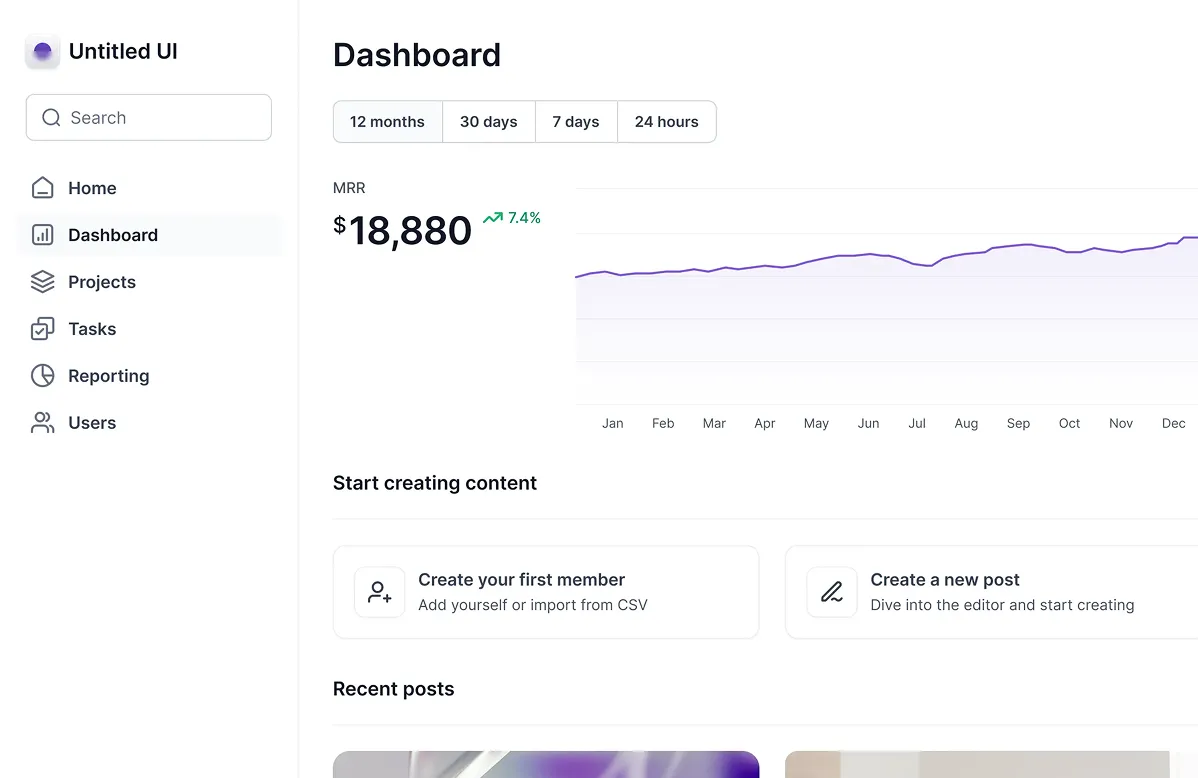This screenshot has height=778, width=1198.
Task: Switch to the 30 days range
Action: (489, 122)
